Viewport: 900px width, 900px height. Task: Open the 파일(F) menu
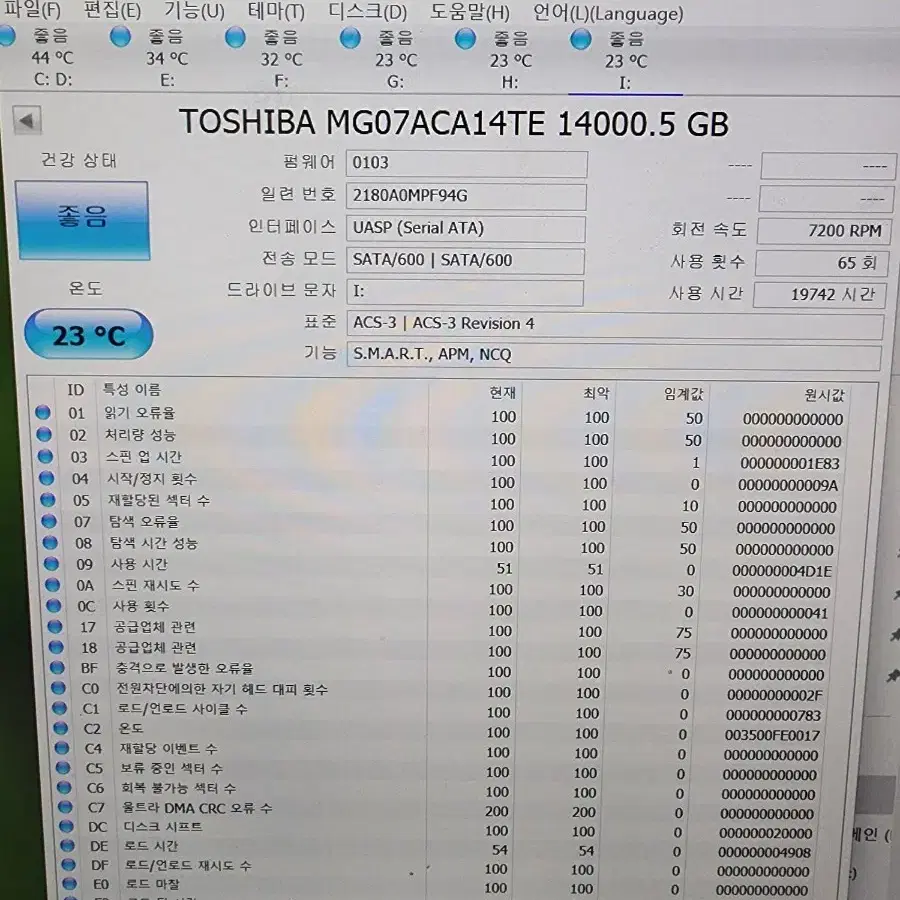point(32,9)
